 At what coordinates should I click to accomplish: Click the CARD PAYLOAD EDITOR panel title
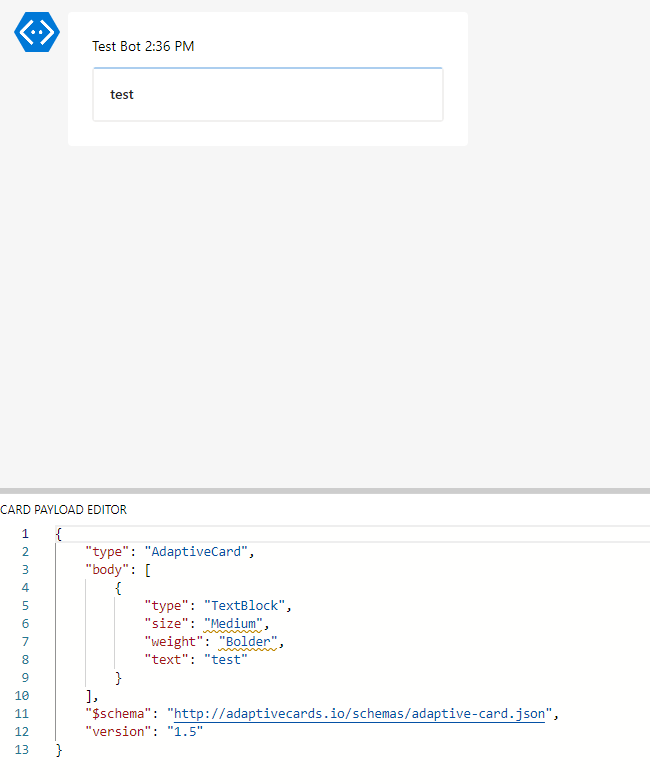[64, 510]
